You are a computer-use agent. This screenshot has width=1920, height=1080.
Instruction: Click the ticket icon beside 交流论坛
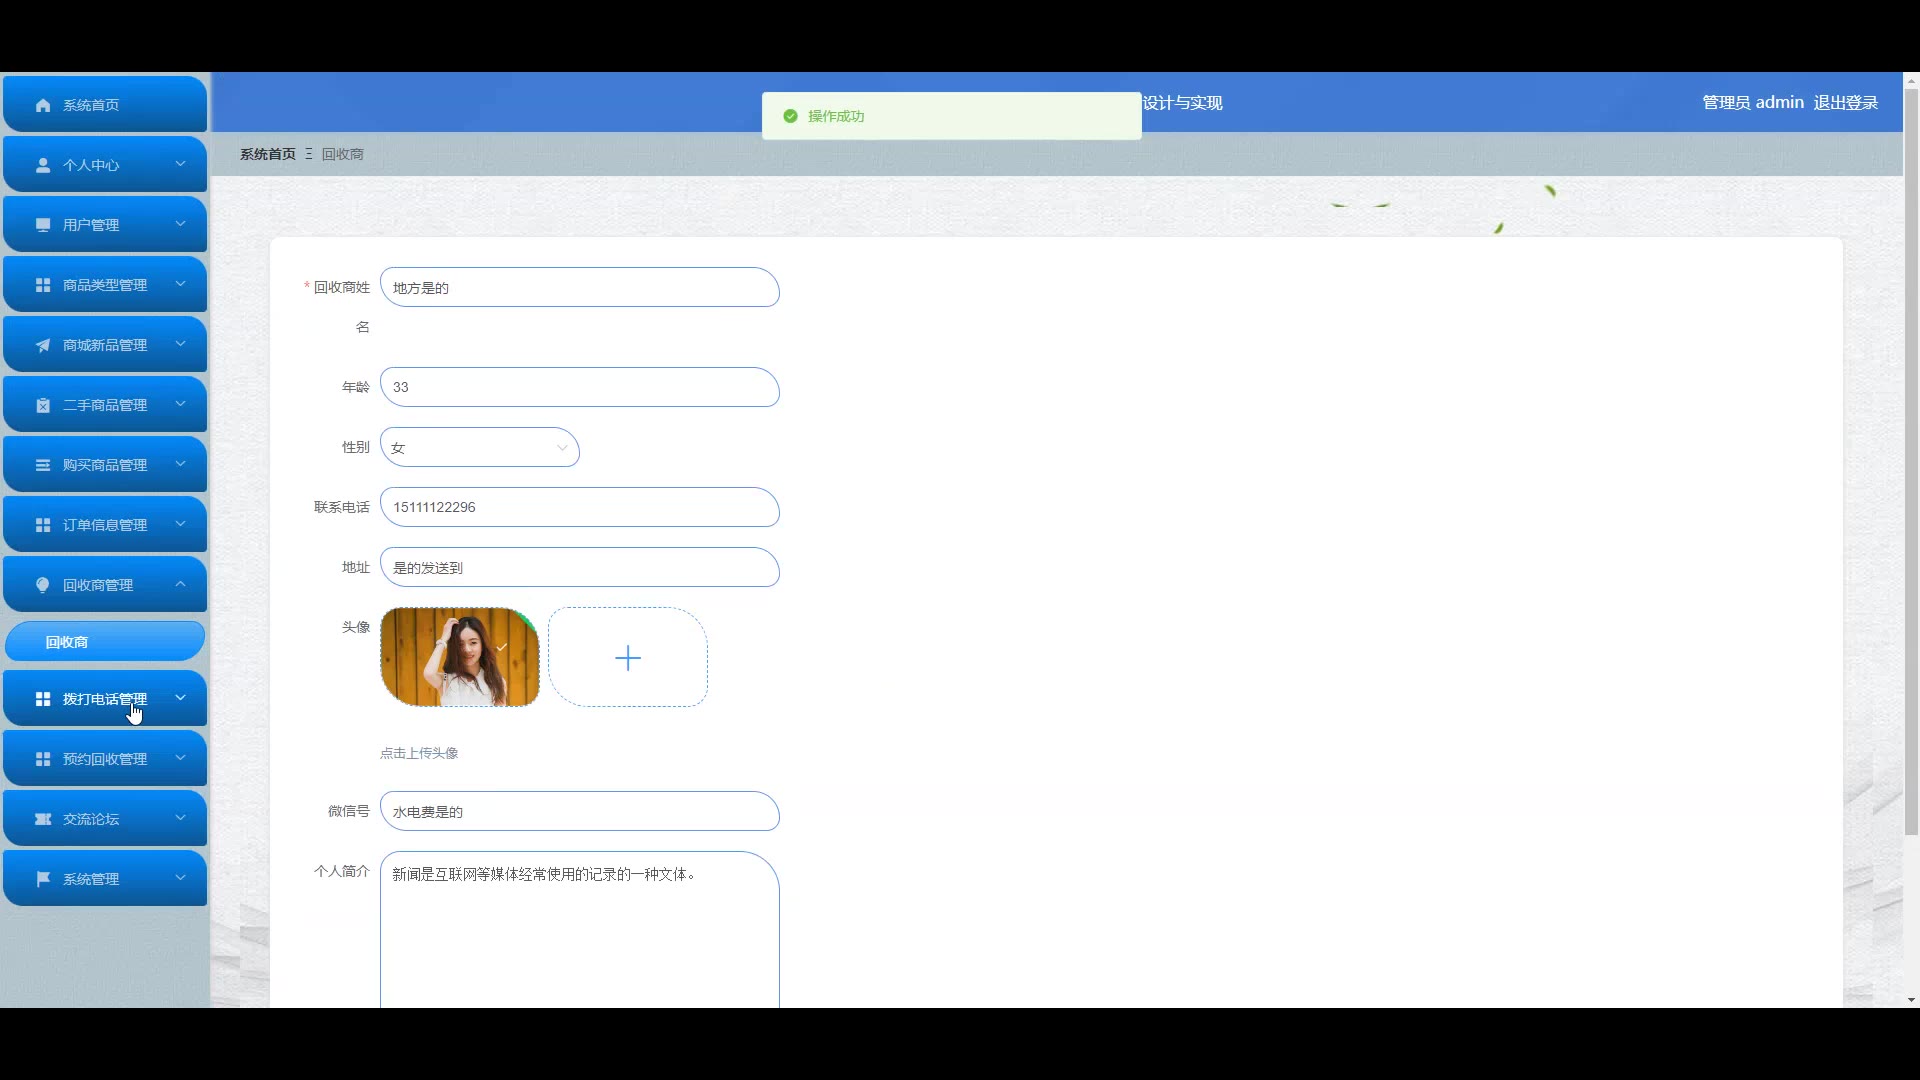pyautogui.click(x=43, y=819)
